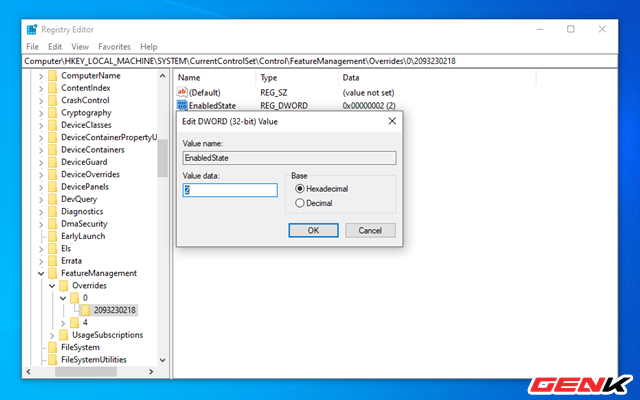
Task: Select the DmaSecurity folder icon
Action: tap(53, 224)
